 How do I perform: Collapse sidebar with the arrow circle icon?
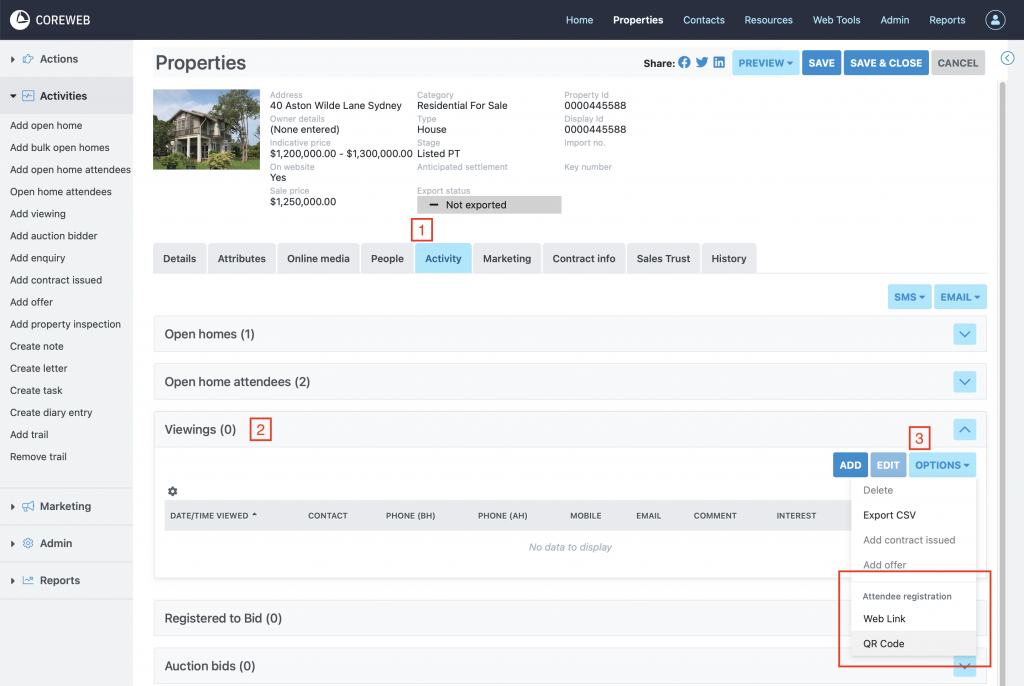(x=1007, y=58)
